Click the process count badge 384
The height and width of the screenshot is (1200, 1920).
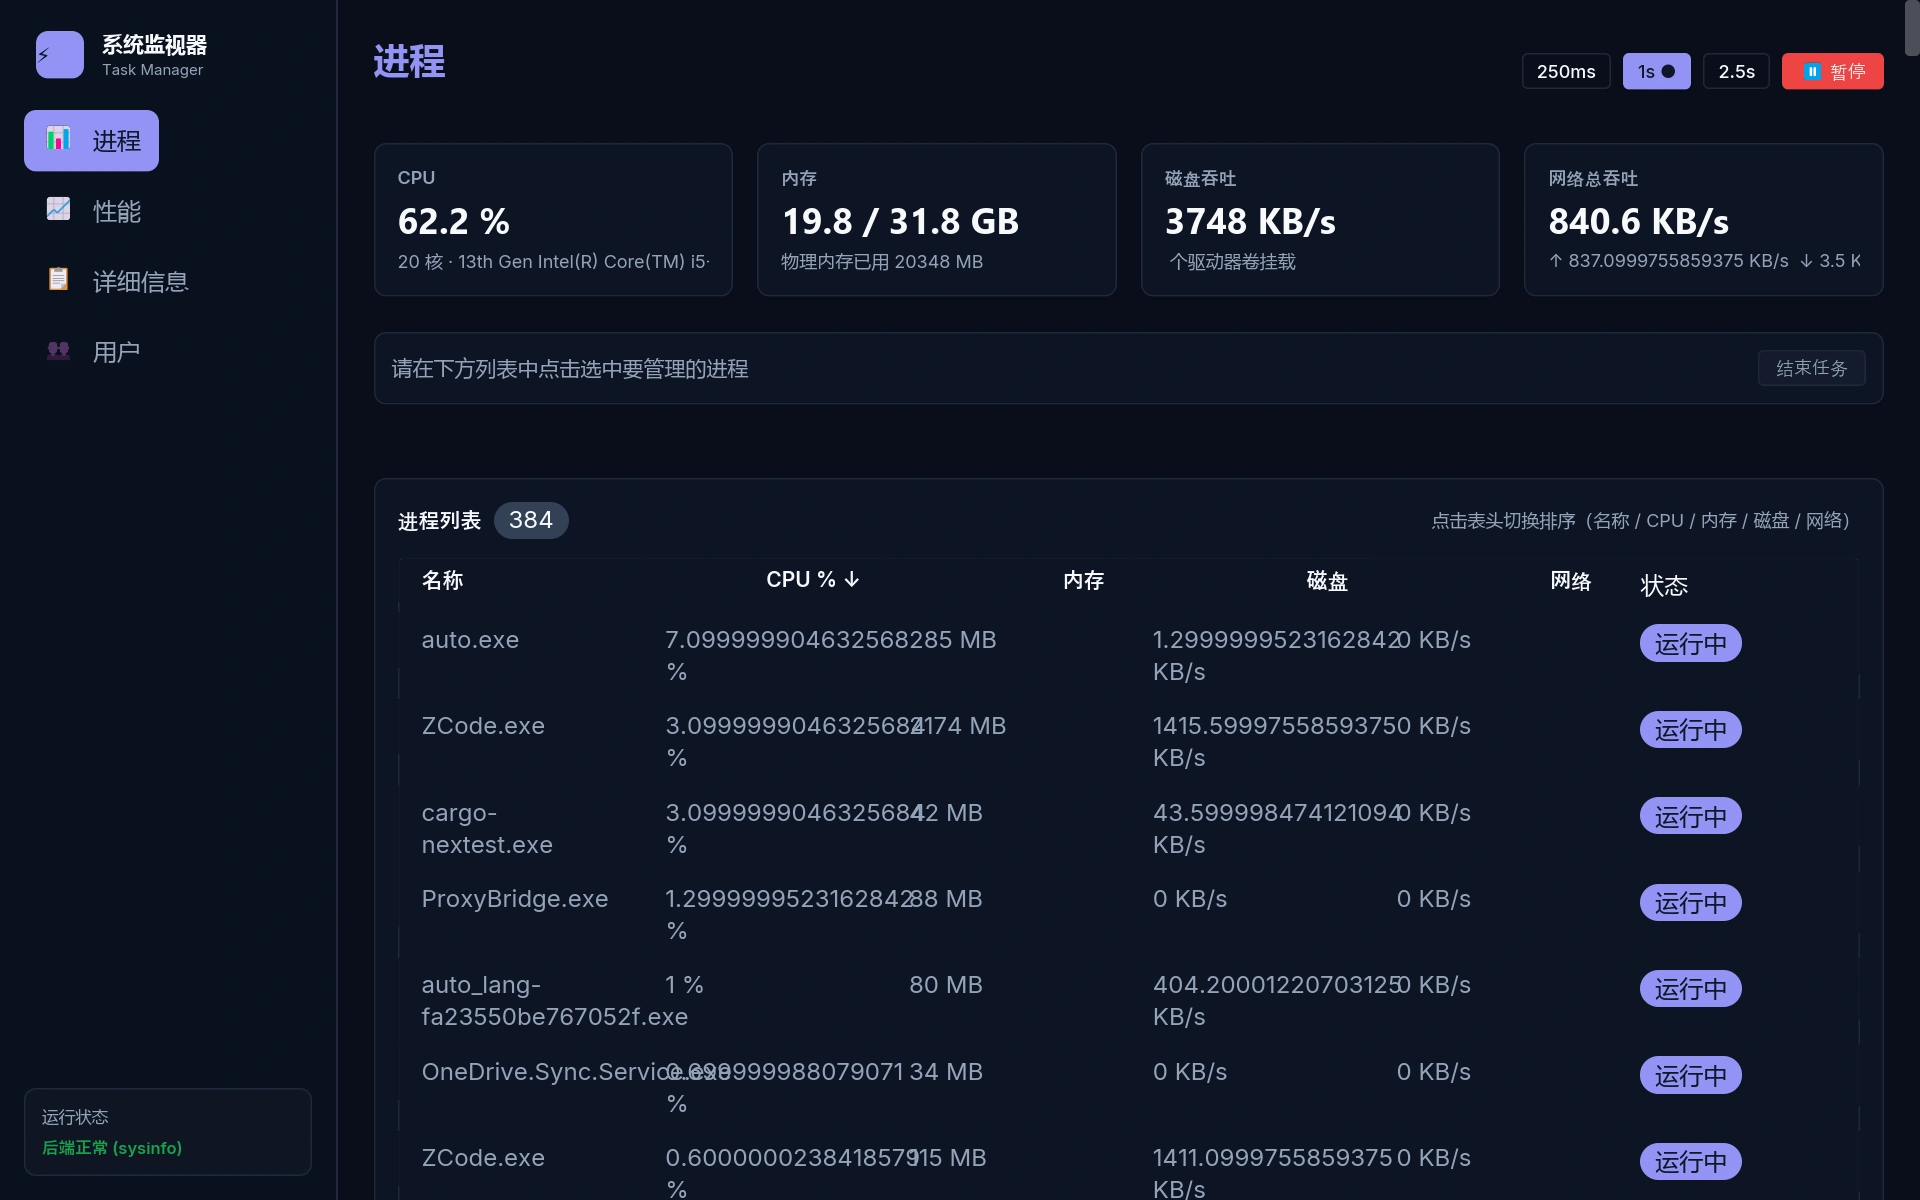point(531,520)
